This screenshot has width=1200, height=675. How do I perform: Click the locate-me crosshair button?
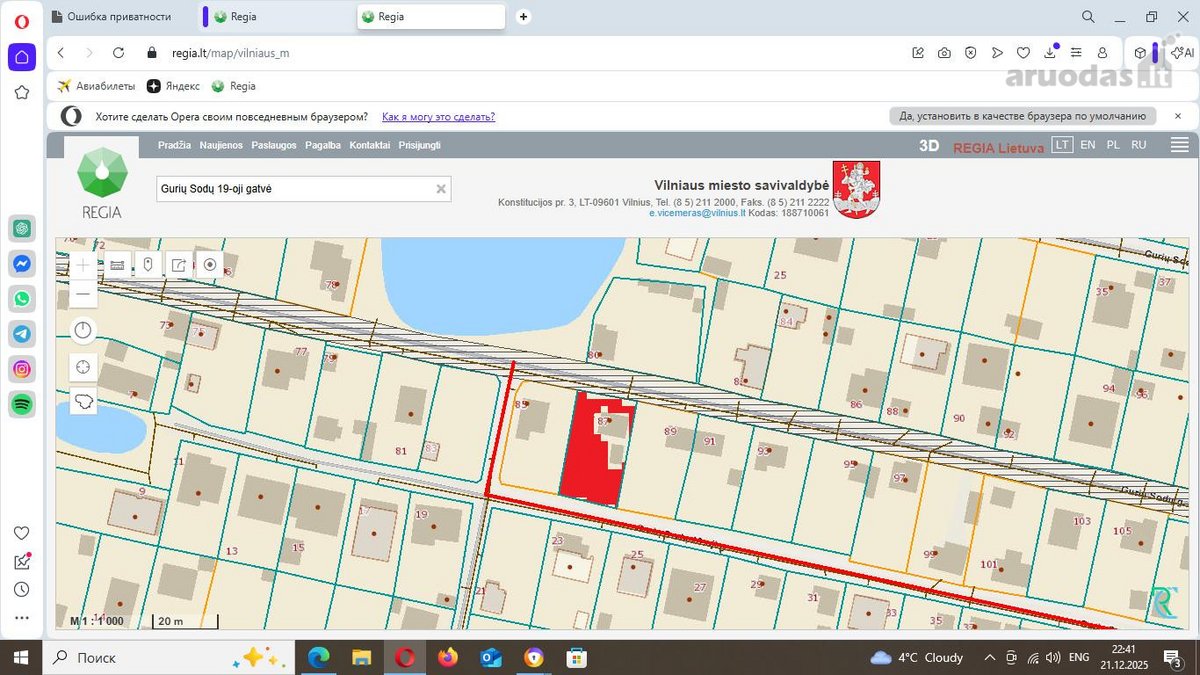(x=83, y=367)
